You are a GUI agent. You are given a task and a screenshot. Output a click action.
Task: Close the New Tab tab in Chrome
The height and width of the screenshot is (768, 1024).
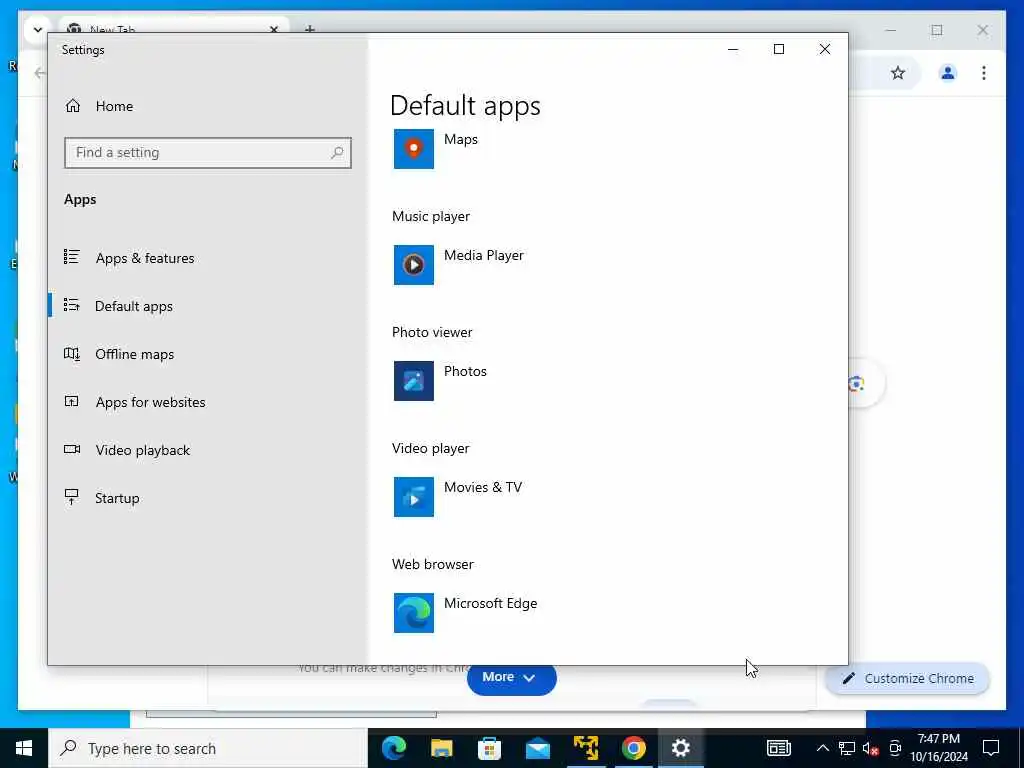[x=274, y=29]
